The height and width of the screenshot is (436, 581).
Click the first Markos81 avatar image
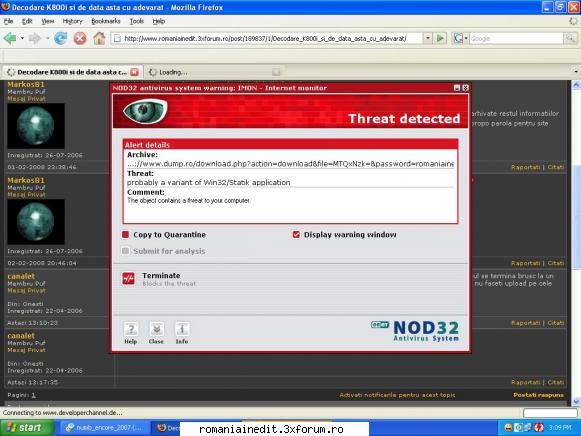[36, 126]
